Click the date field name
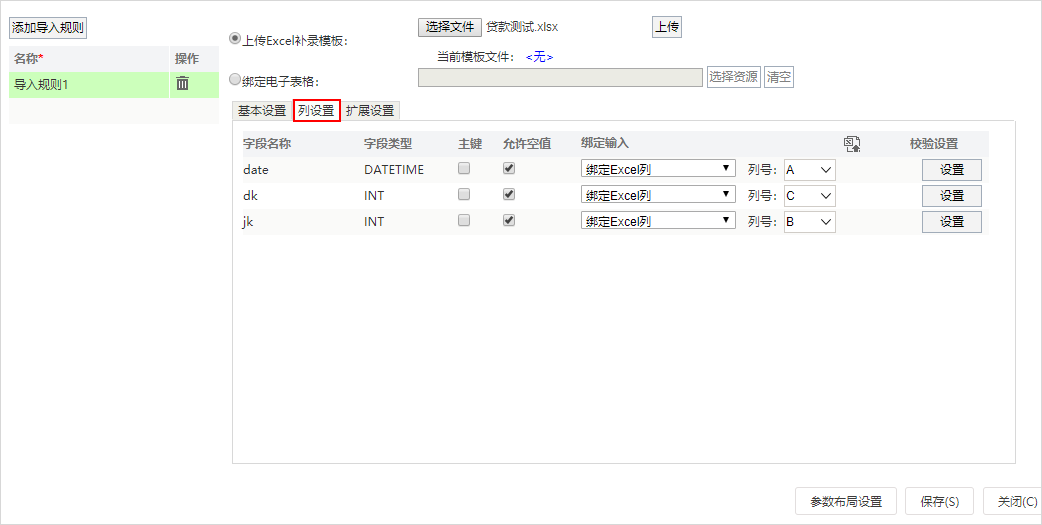The image size is (1042, 525). point(256,169)
